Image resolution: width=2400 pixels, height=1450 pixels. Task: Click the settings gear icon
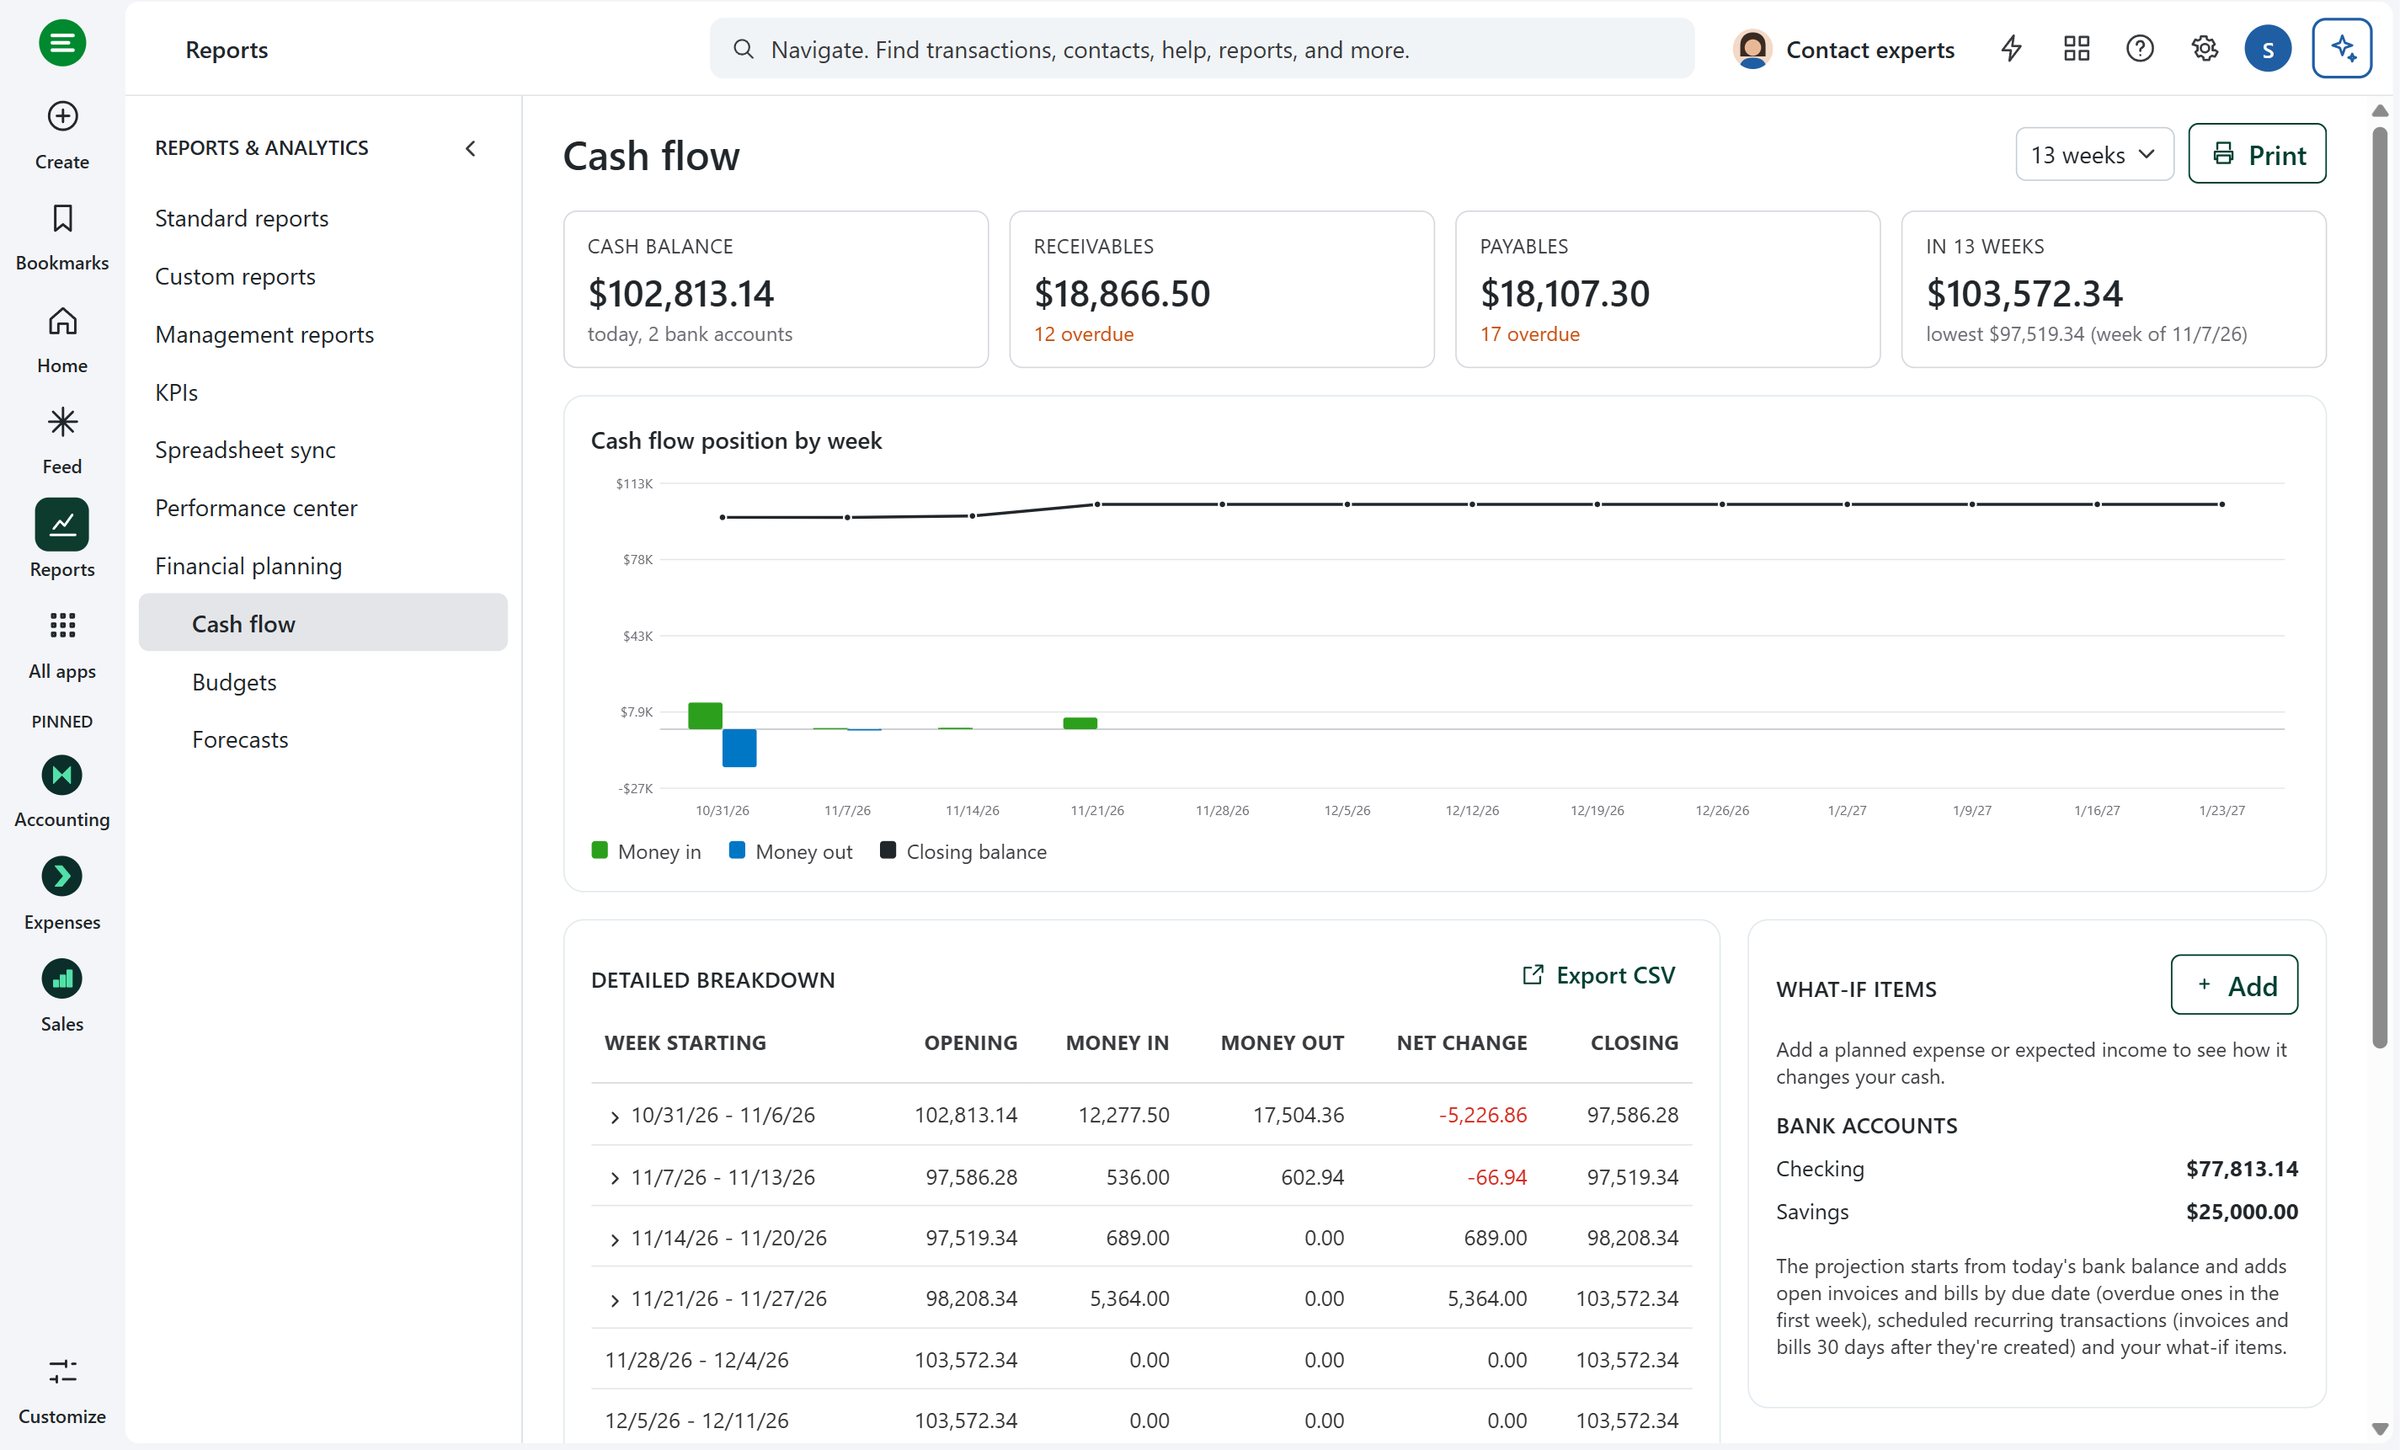pyautogui.click(x=2204, y=48)
